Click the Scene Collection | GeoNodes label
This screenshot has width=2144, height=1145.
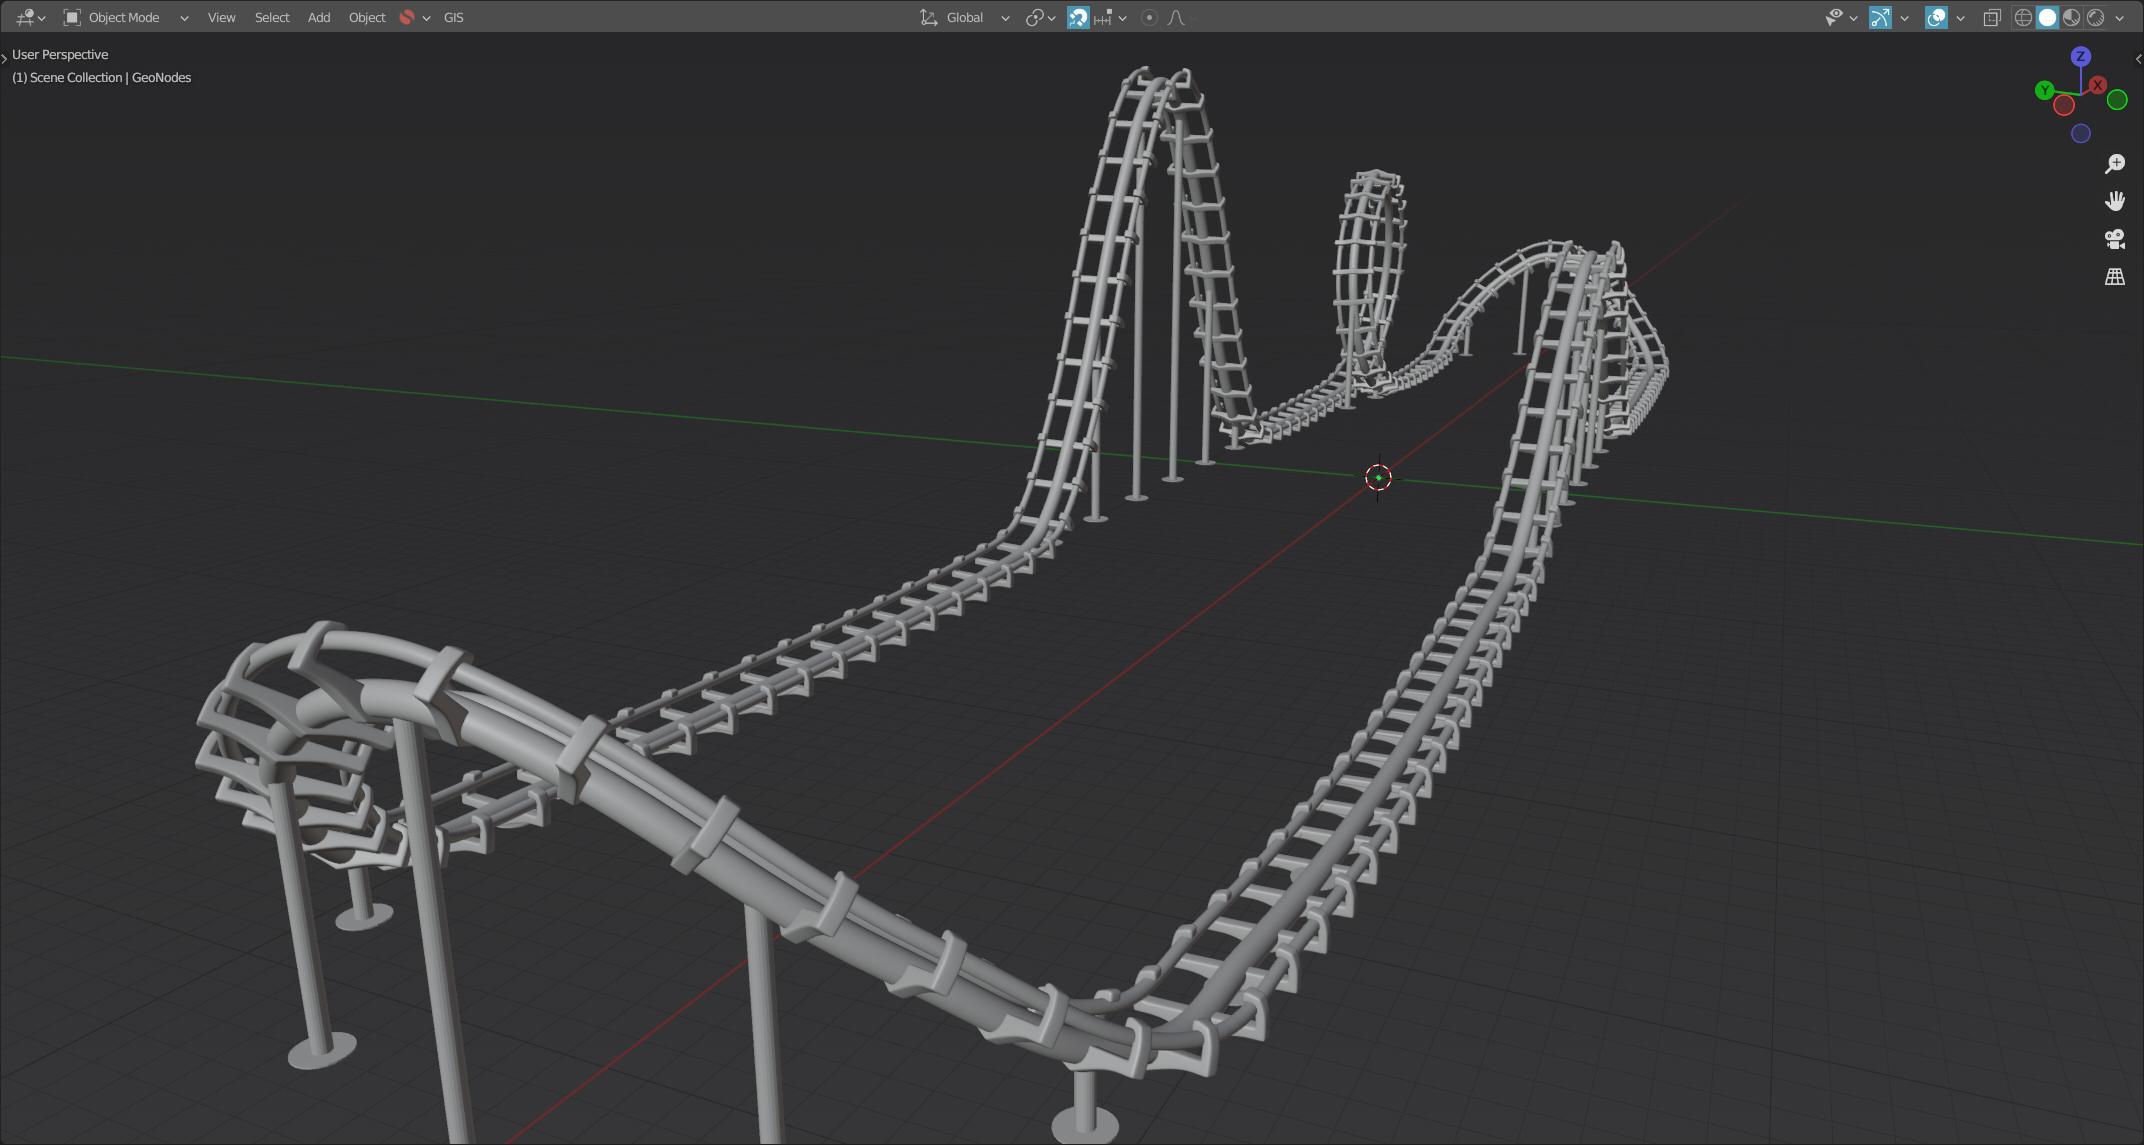[101, 77]
